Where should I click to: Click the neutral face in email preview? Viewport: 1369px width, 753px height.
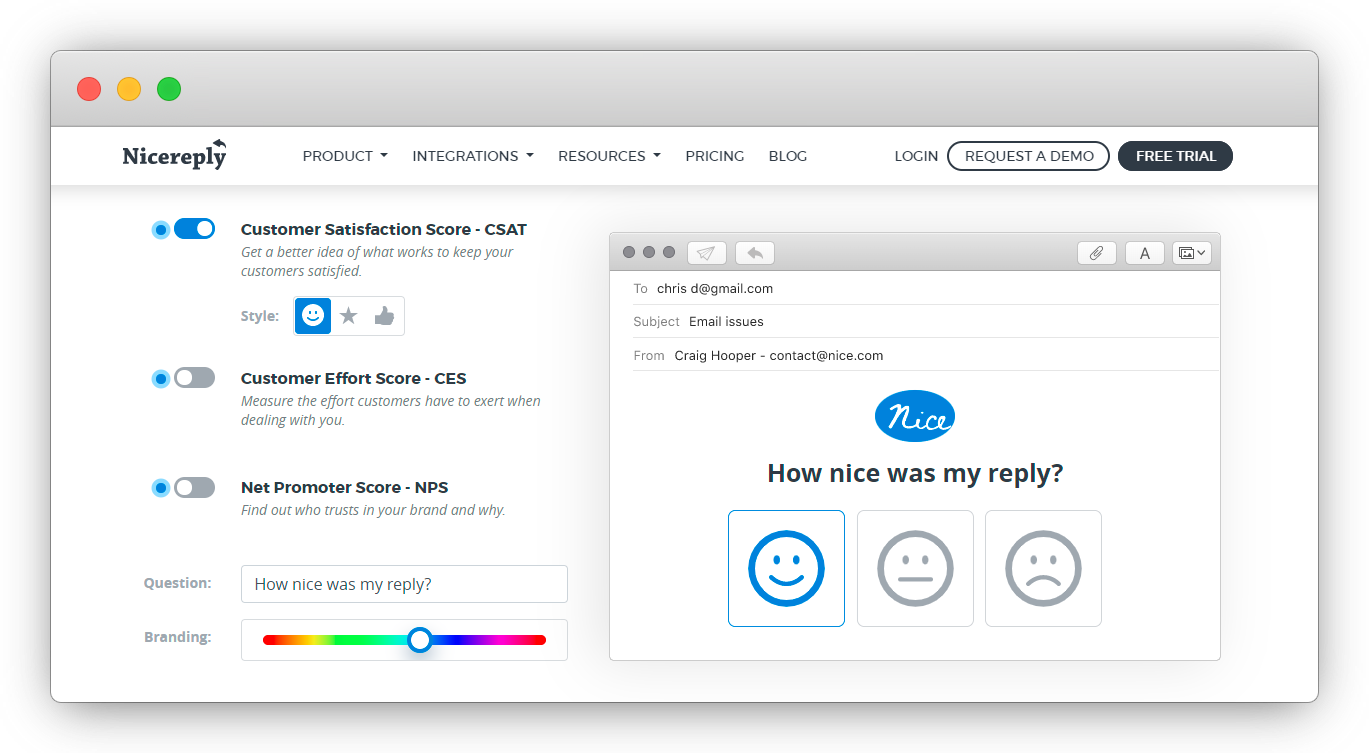[915, 568]
